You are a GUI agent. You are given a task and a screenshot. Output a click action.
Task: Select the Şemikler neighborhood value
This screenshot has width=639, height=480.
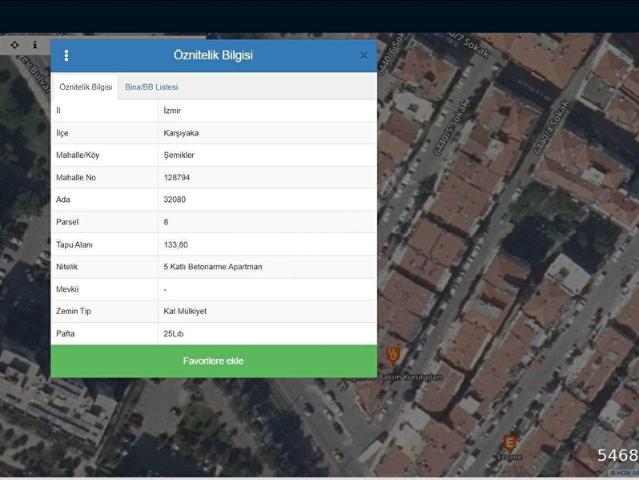179,155
